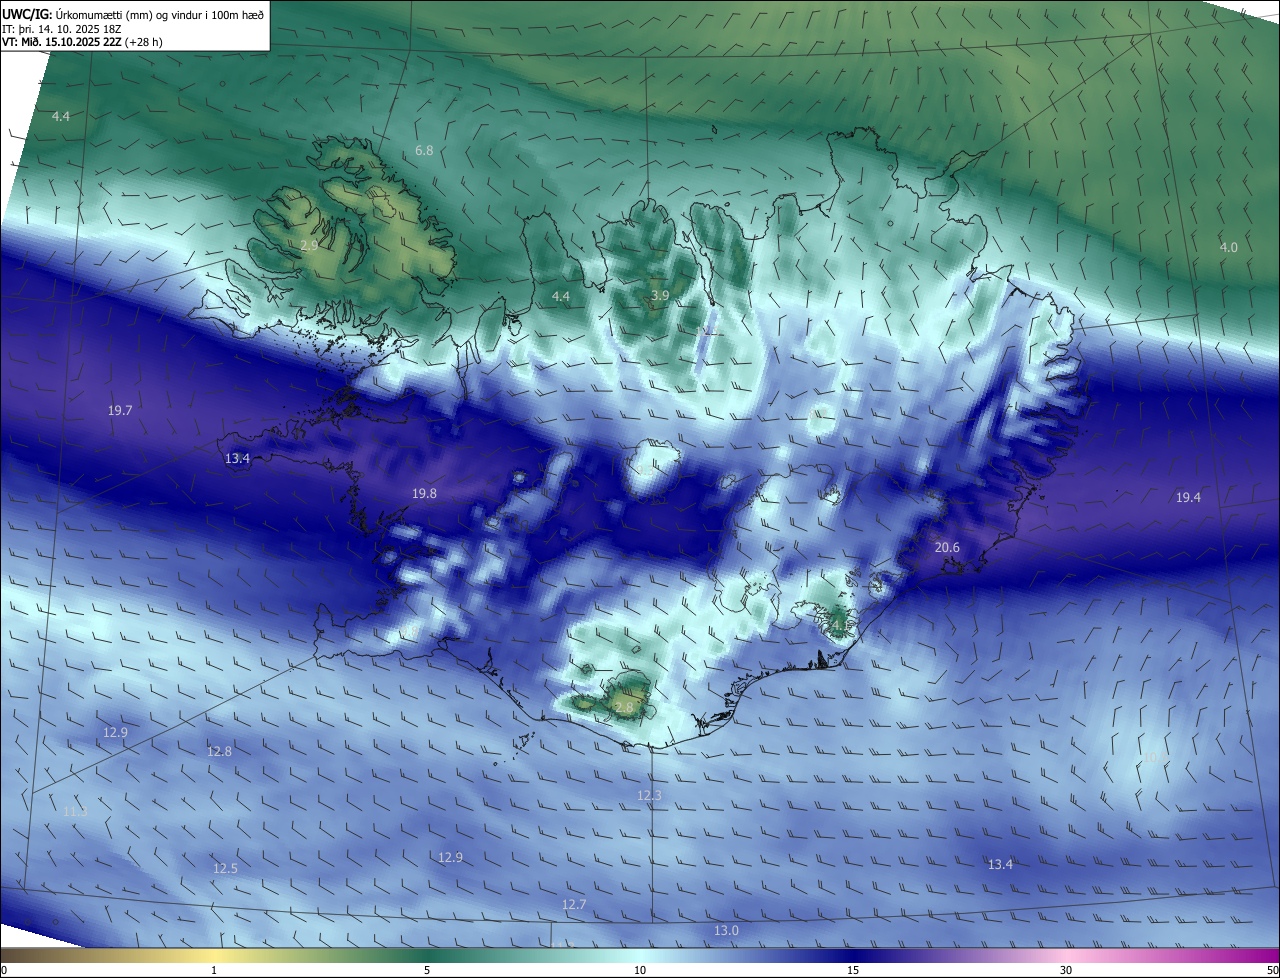1280x978 pixels.
Task: Click the 12.8 value label
Action: click(x=219, y=751)
